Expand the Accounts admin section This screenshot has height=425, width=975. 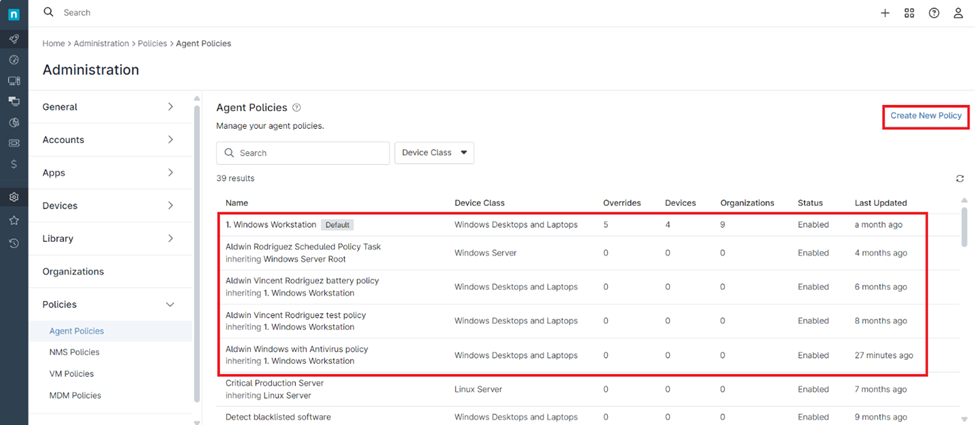point(109,140)
